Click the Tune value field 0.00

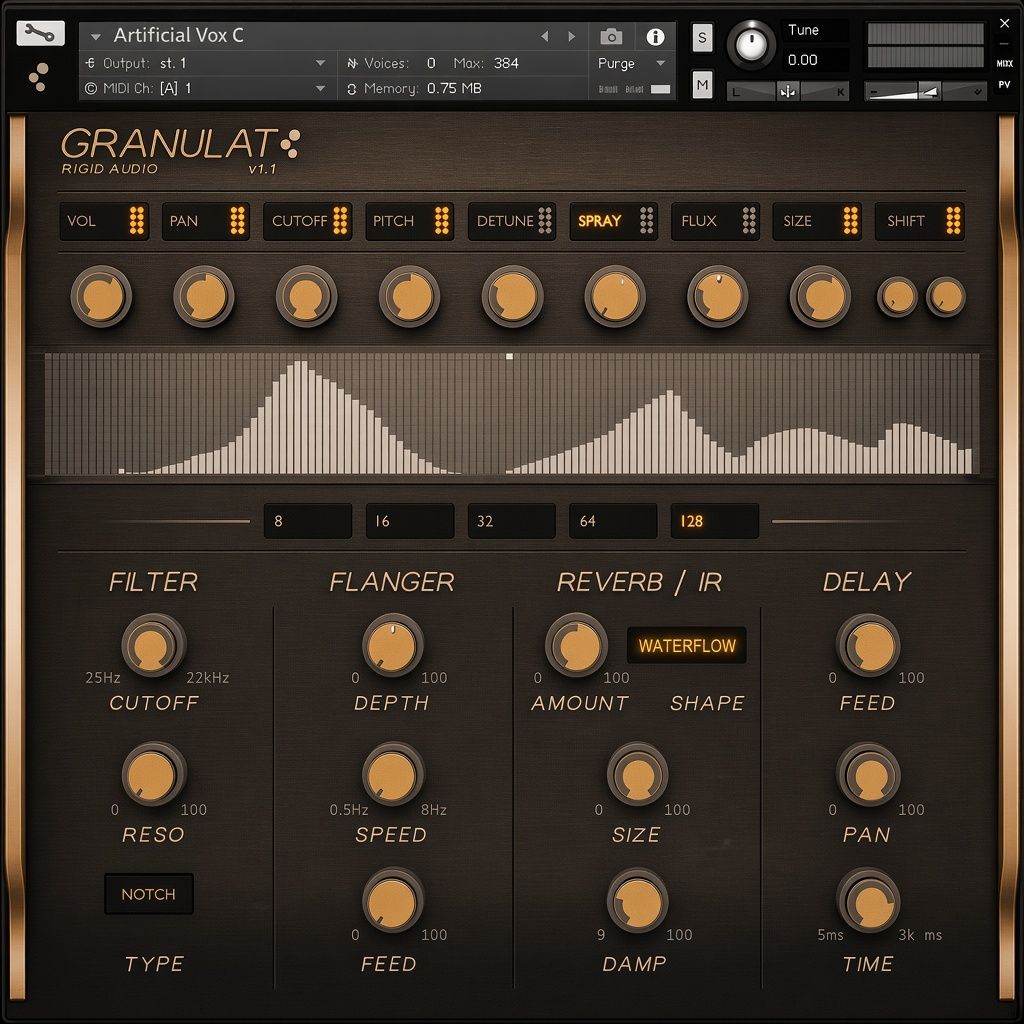tap(815, 60)
